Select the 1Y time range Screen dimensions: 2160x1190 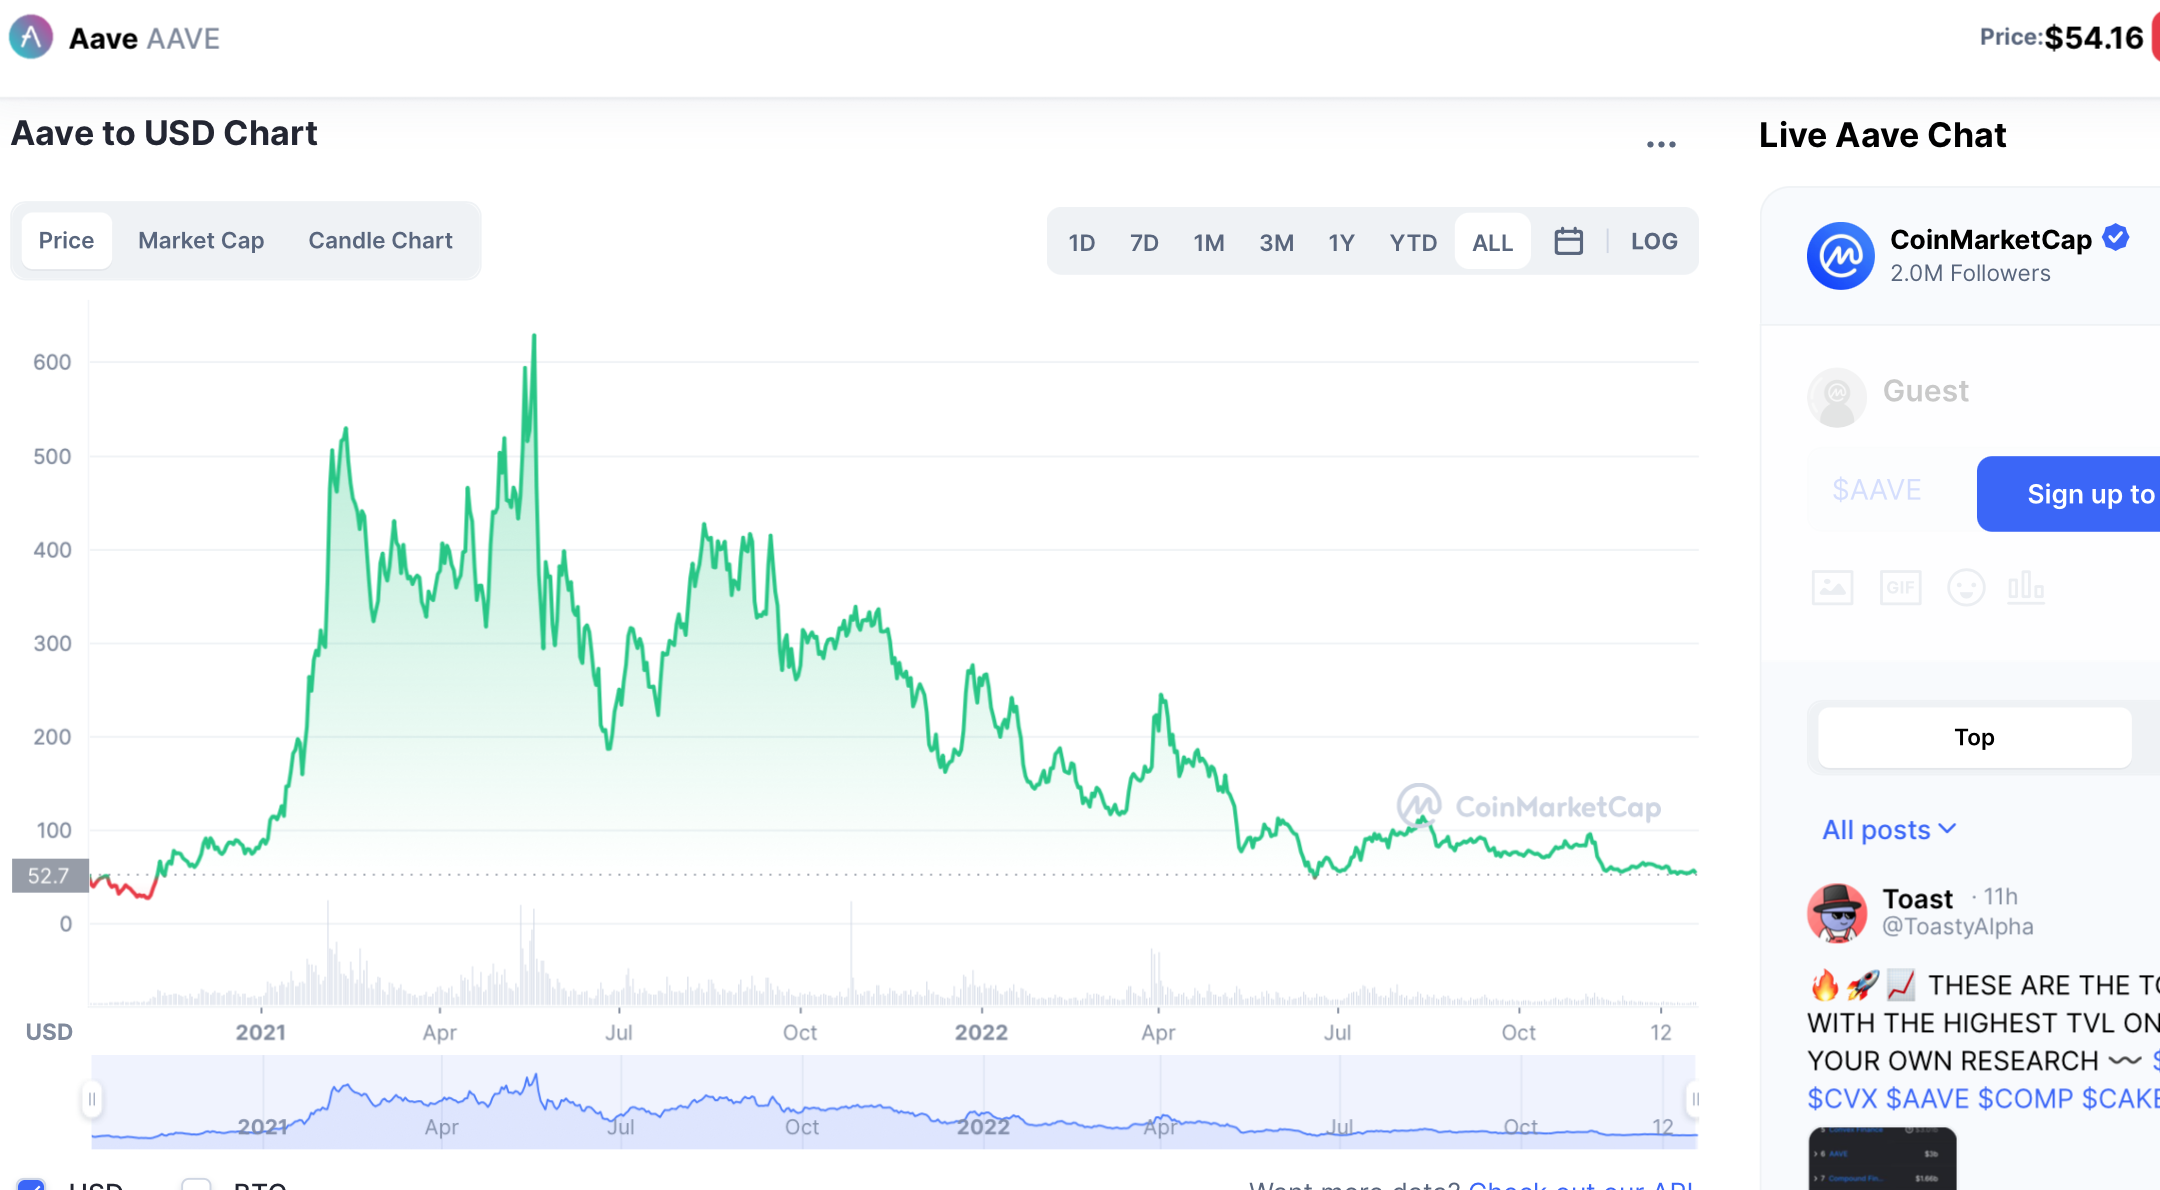[x=1341, y=243]
